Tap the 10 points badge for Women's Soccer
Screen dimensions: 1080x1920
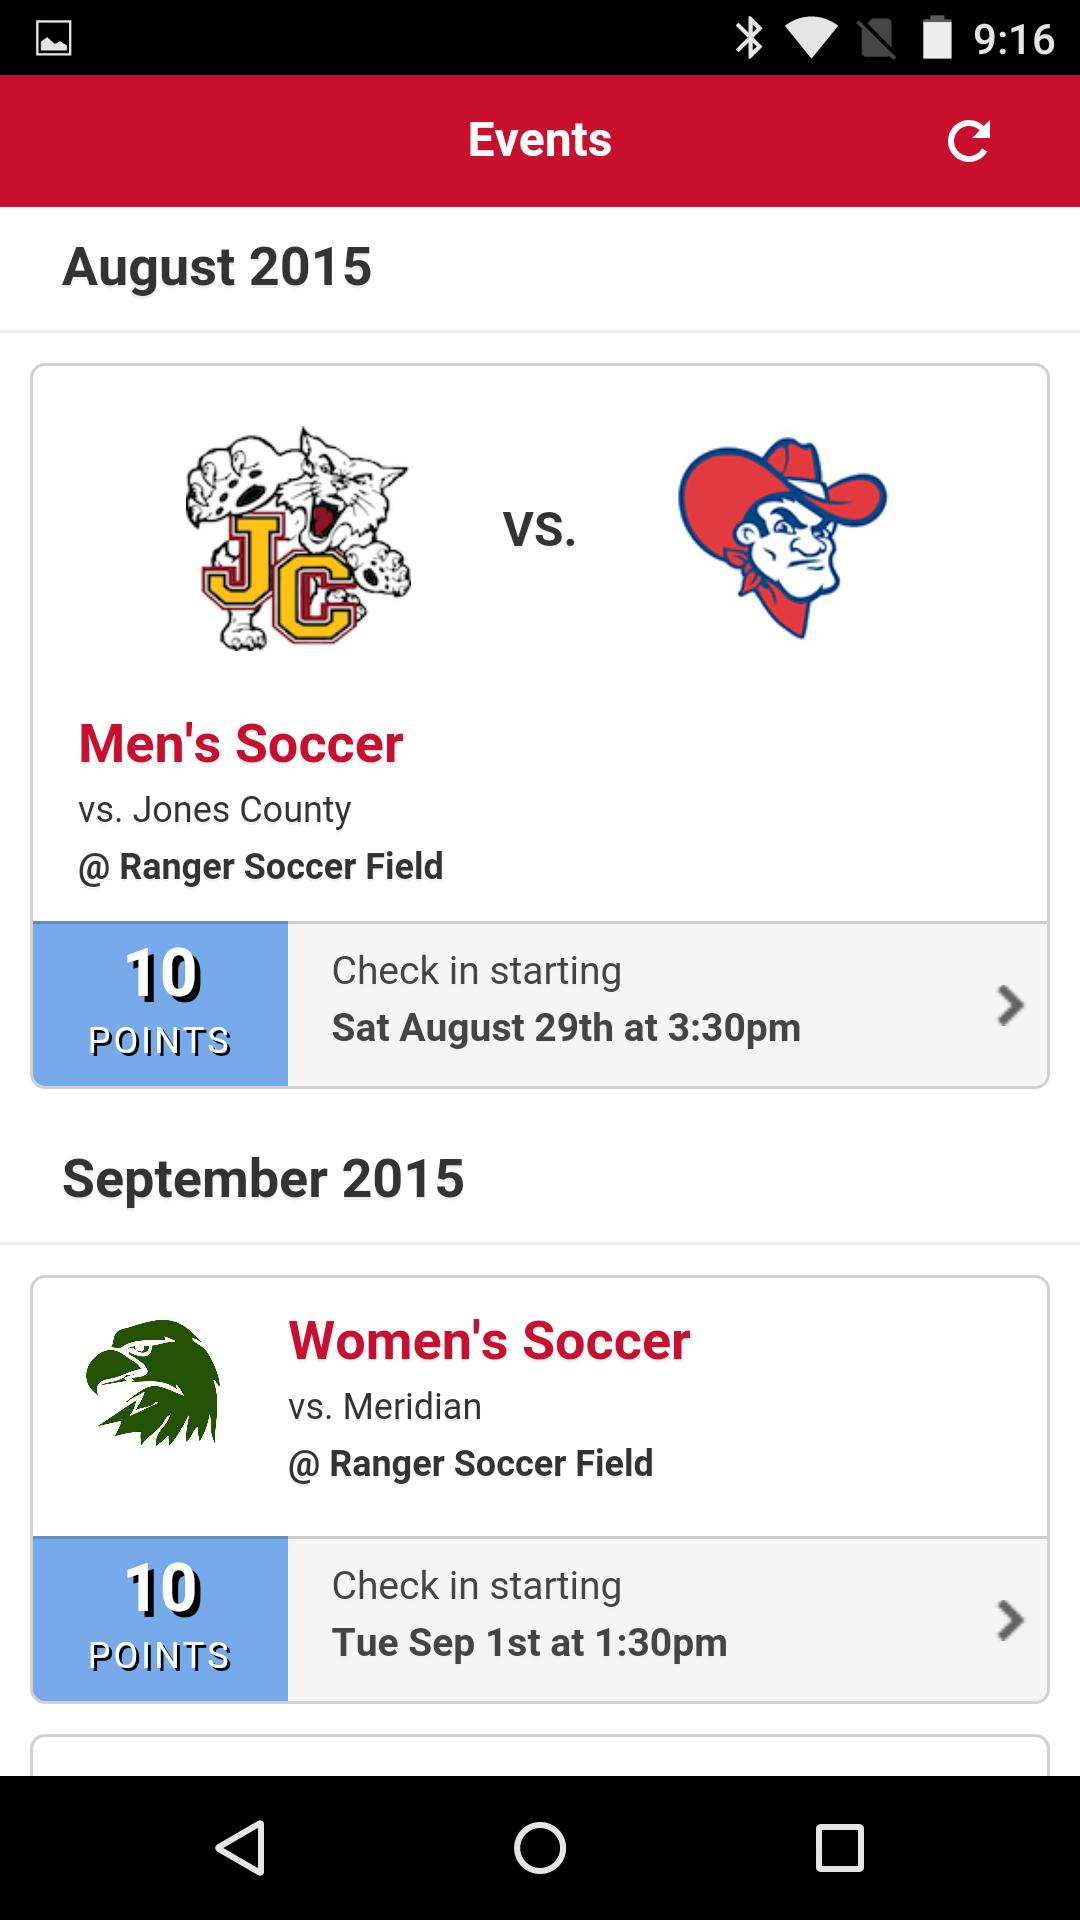click(161, 1619)
